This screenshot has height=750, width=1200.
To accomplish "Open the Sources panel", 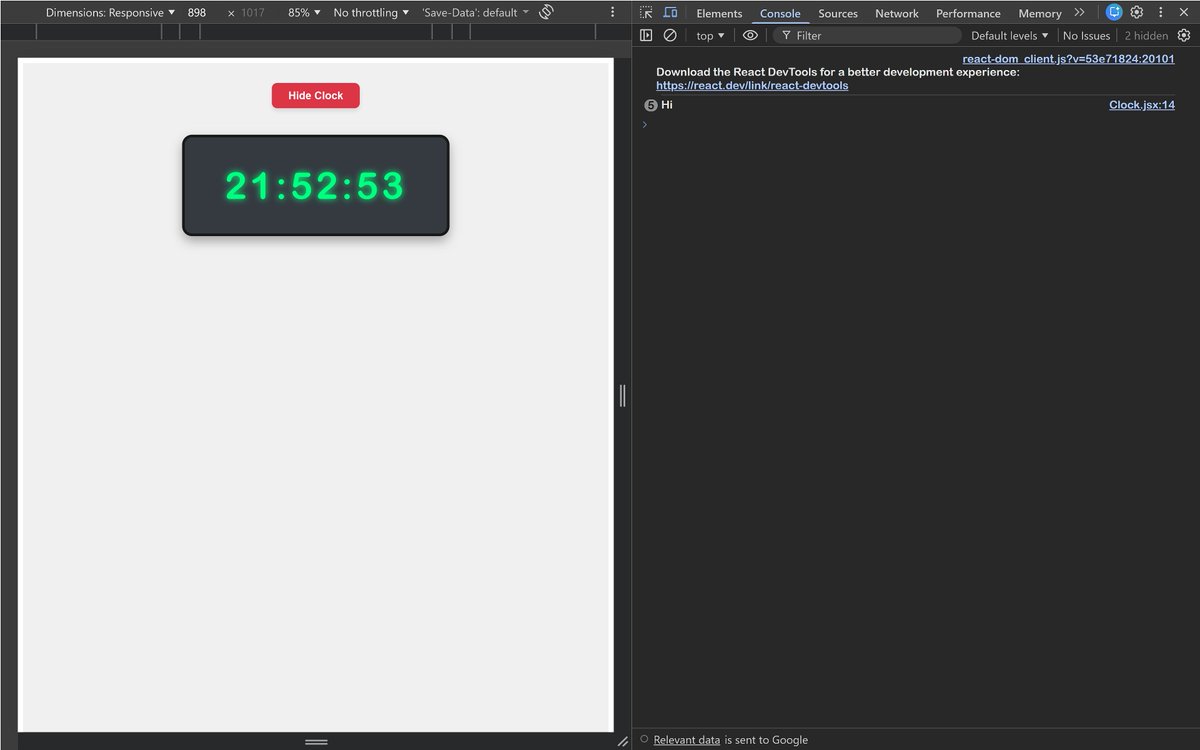I will pos(838,13).
